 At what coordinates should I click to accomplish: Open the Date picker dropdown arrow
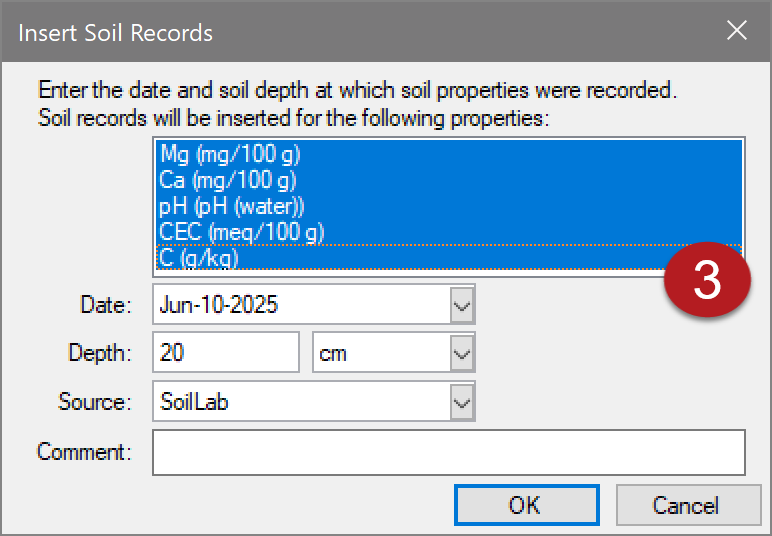point(462,305)
